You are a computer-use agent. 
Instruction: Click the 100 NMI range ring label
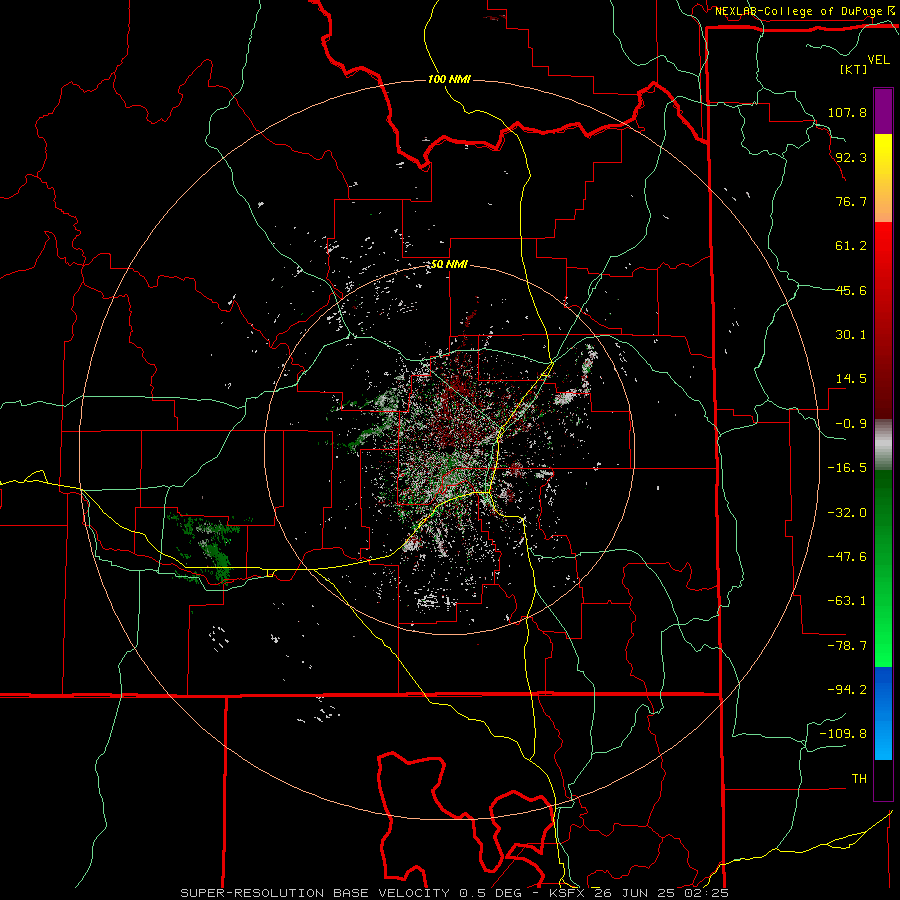tap(449, 79)
